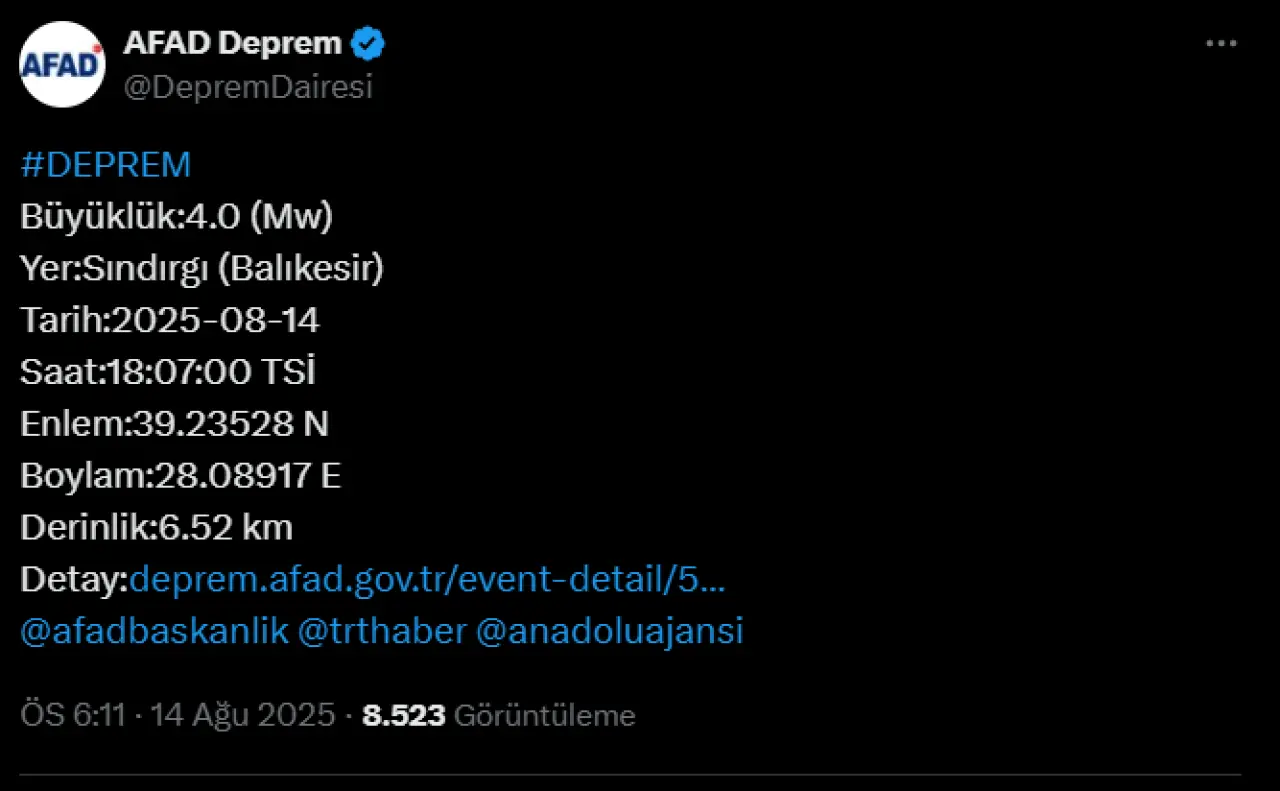Screen dimensions: 1280x791
Task: Open the @afadbaskanlik mention
Action: pyautogui.click(x=154, y=632)
